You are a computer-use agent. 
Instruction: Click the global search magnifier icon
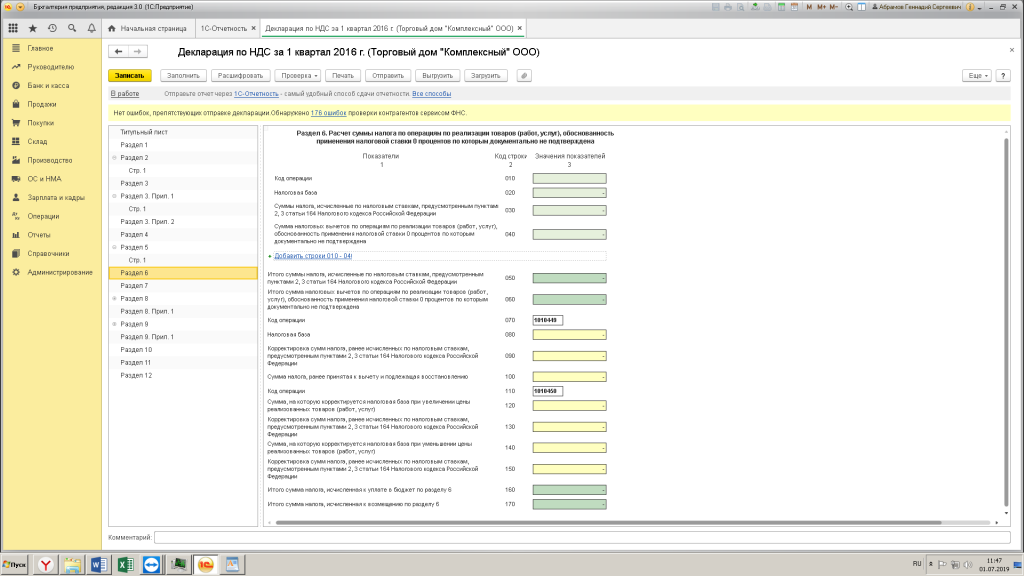click(x=72, y=28)
